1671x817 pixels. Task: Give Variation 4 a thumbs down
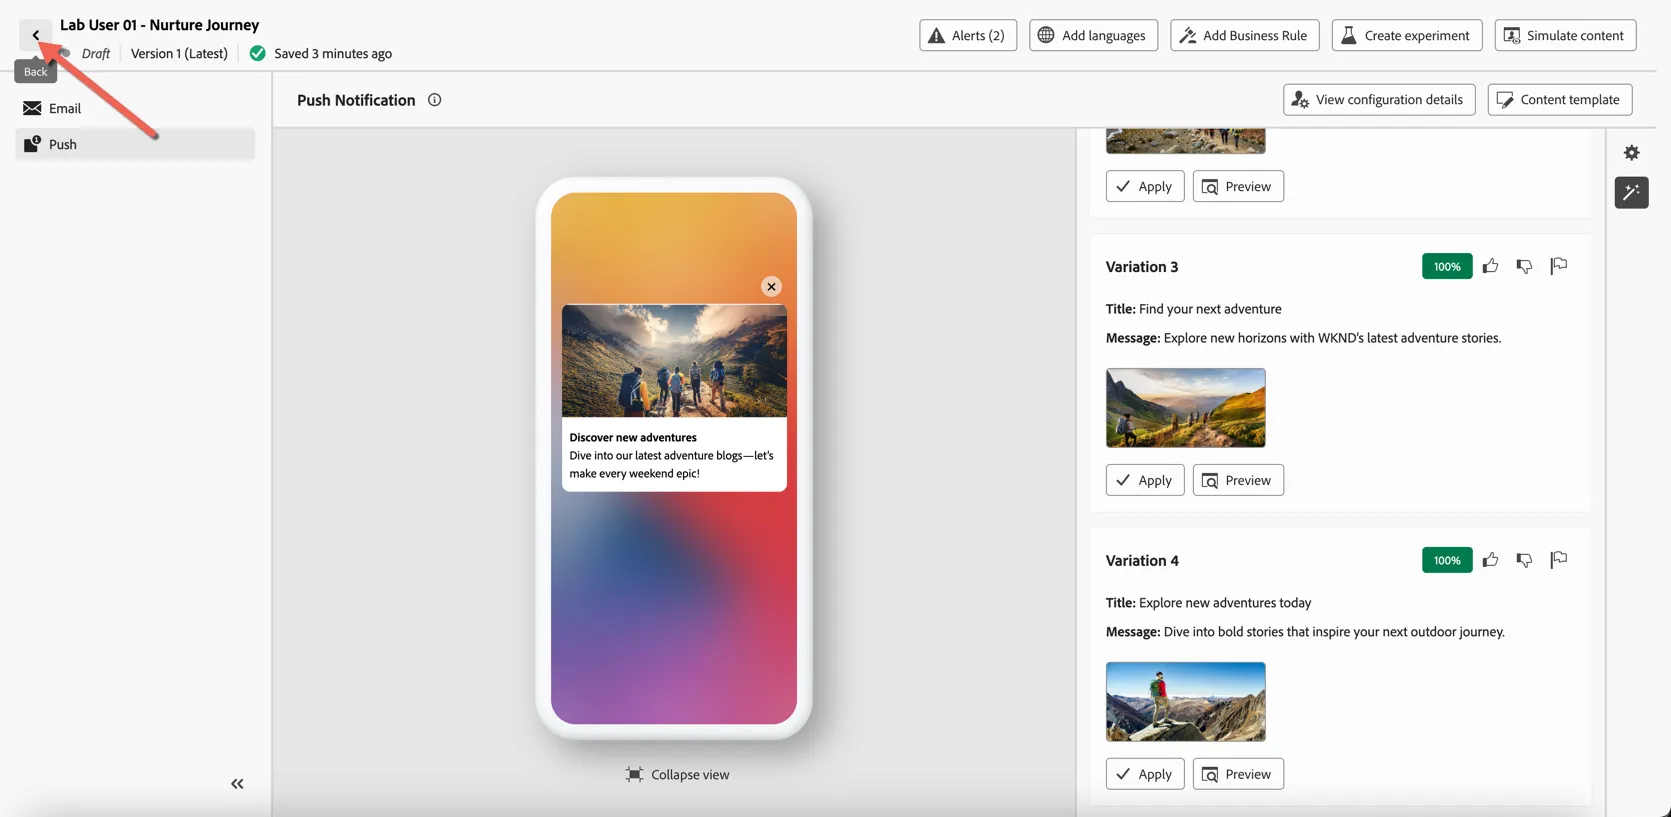click(1524, 560)
